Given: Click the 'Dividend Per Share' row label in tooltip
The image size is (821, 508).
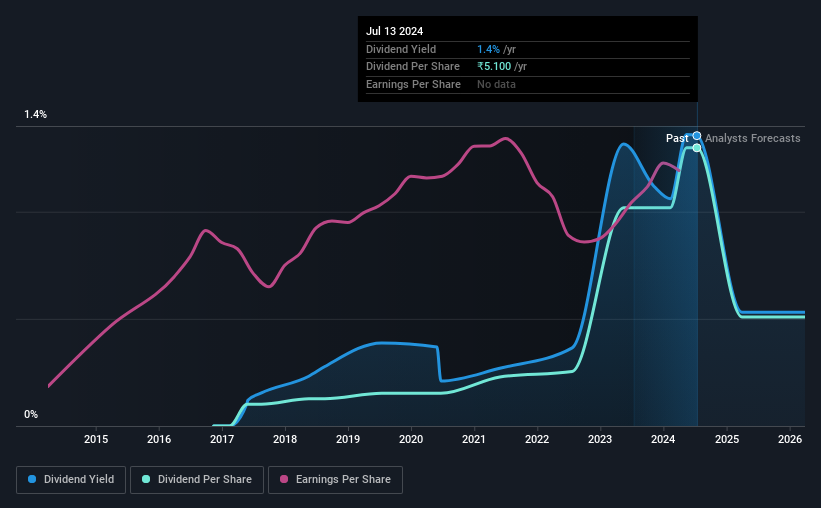Looking at the screenshot, I should (x=413, y=67).
